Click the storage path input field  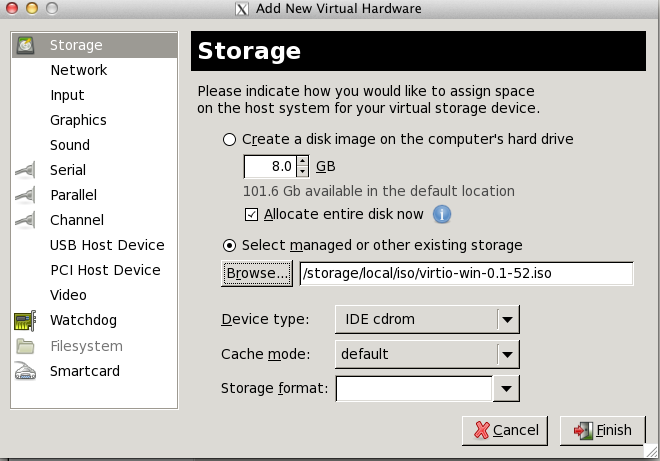[x=466, y=274]
